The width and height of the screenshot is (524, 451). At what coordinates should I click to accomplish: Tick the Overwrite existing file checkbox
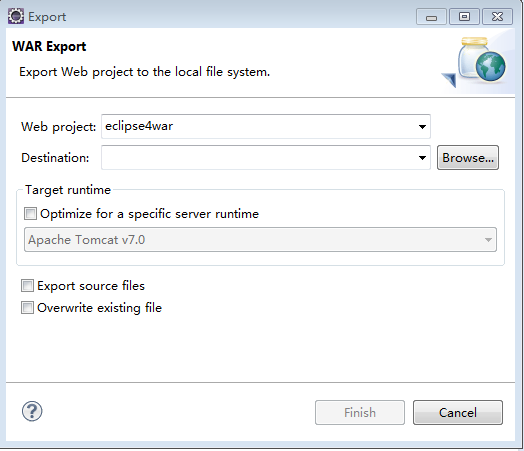[x=27, y=308]
